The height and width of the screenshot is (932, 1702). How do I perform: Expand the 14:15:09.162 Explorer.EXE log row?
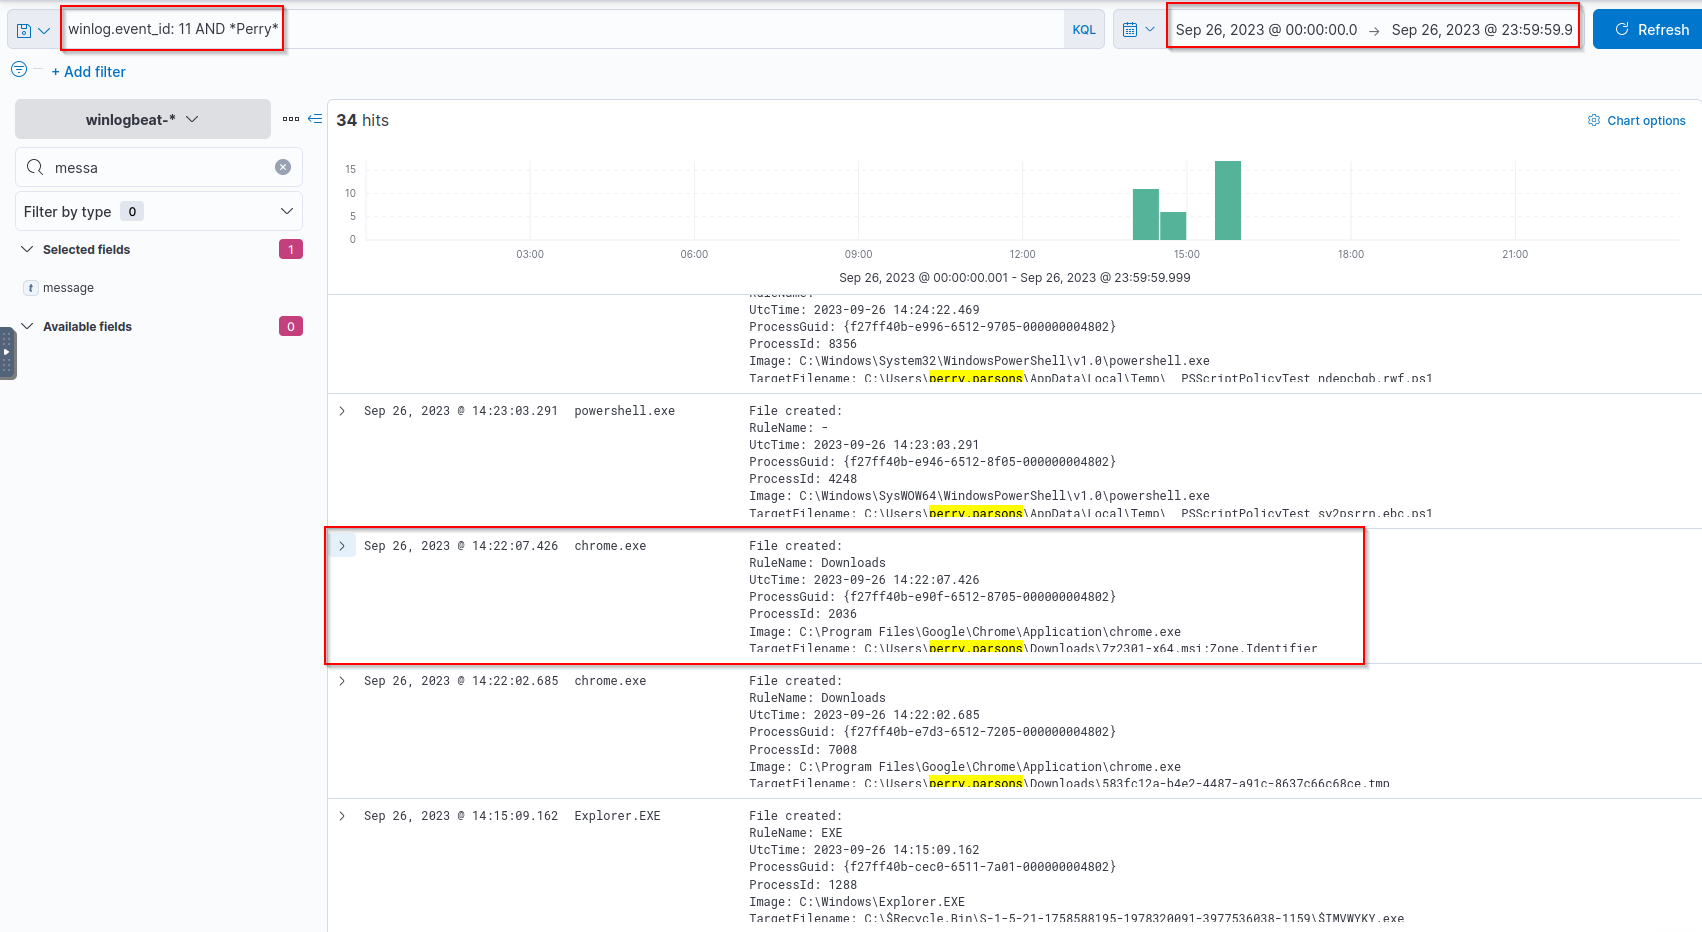[x=342, y=816]
